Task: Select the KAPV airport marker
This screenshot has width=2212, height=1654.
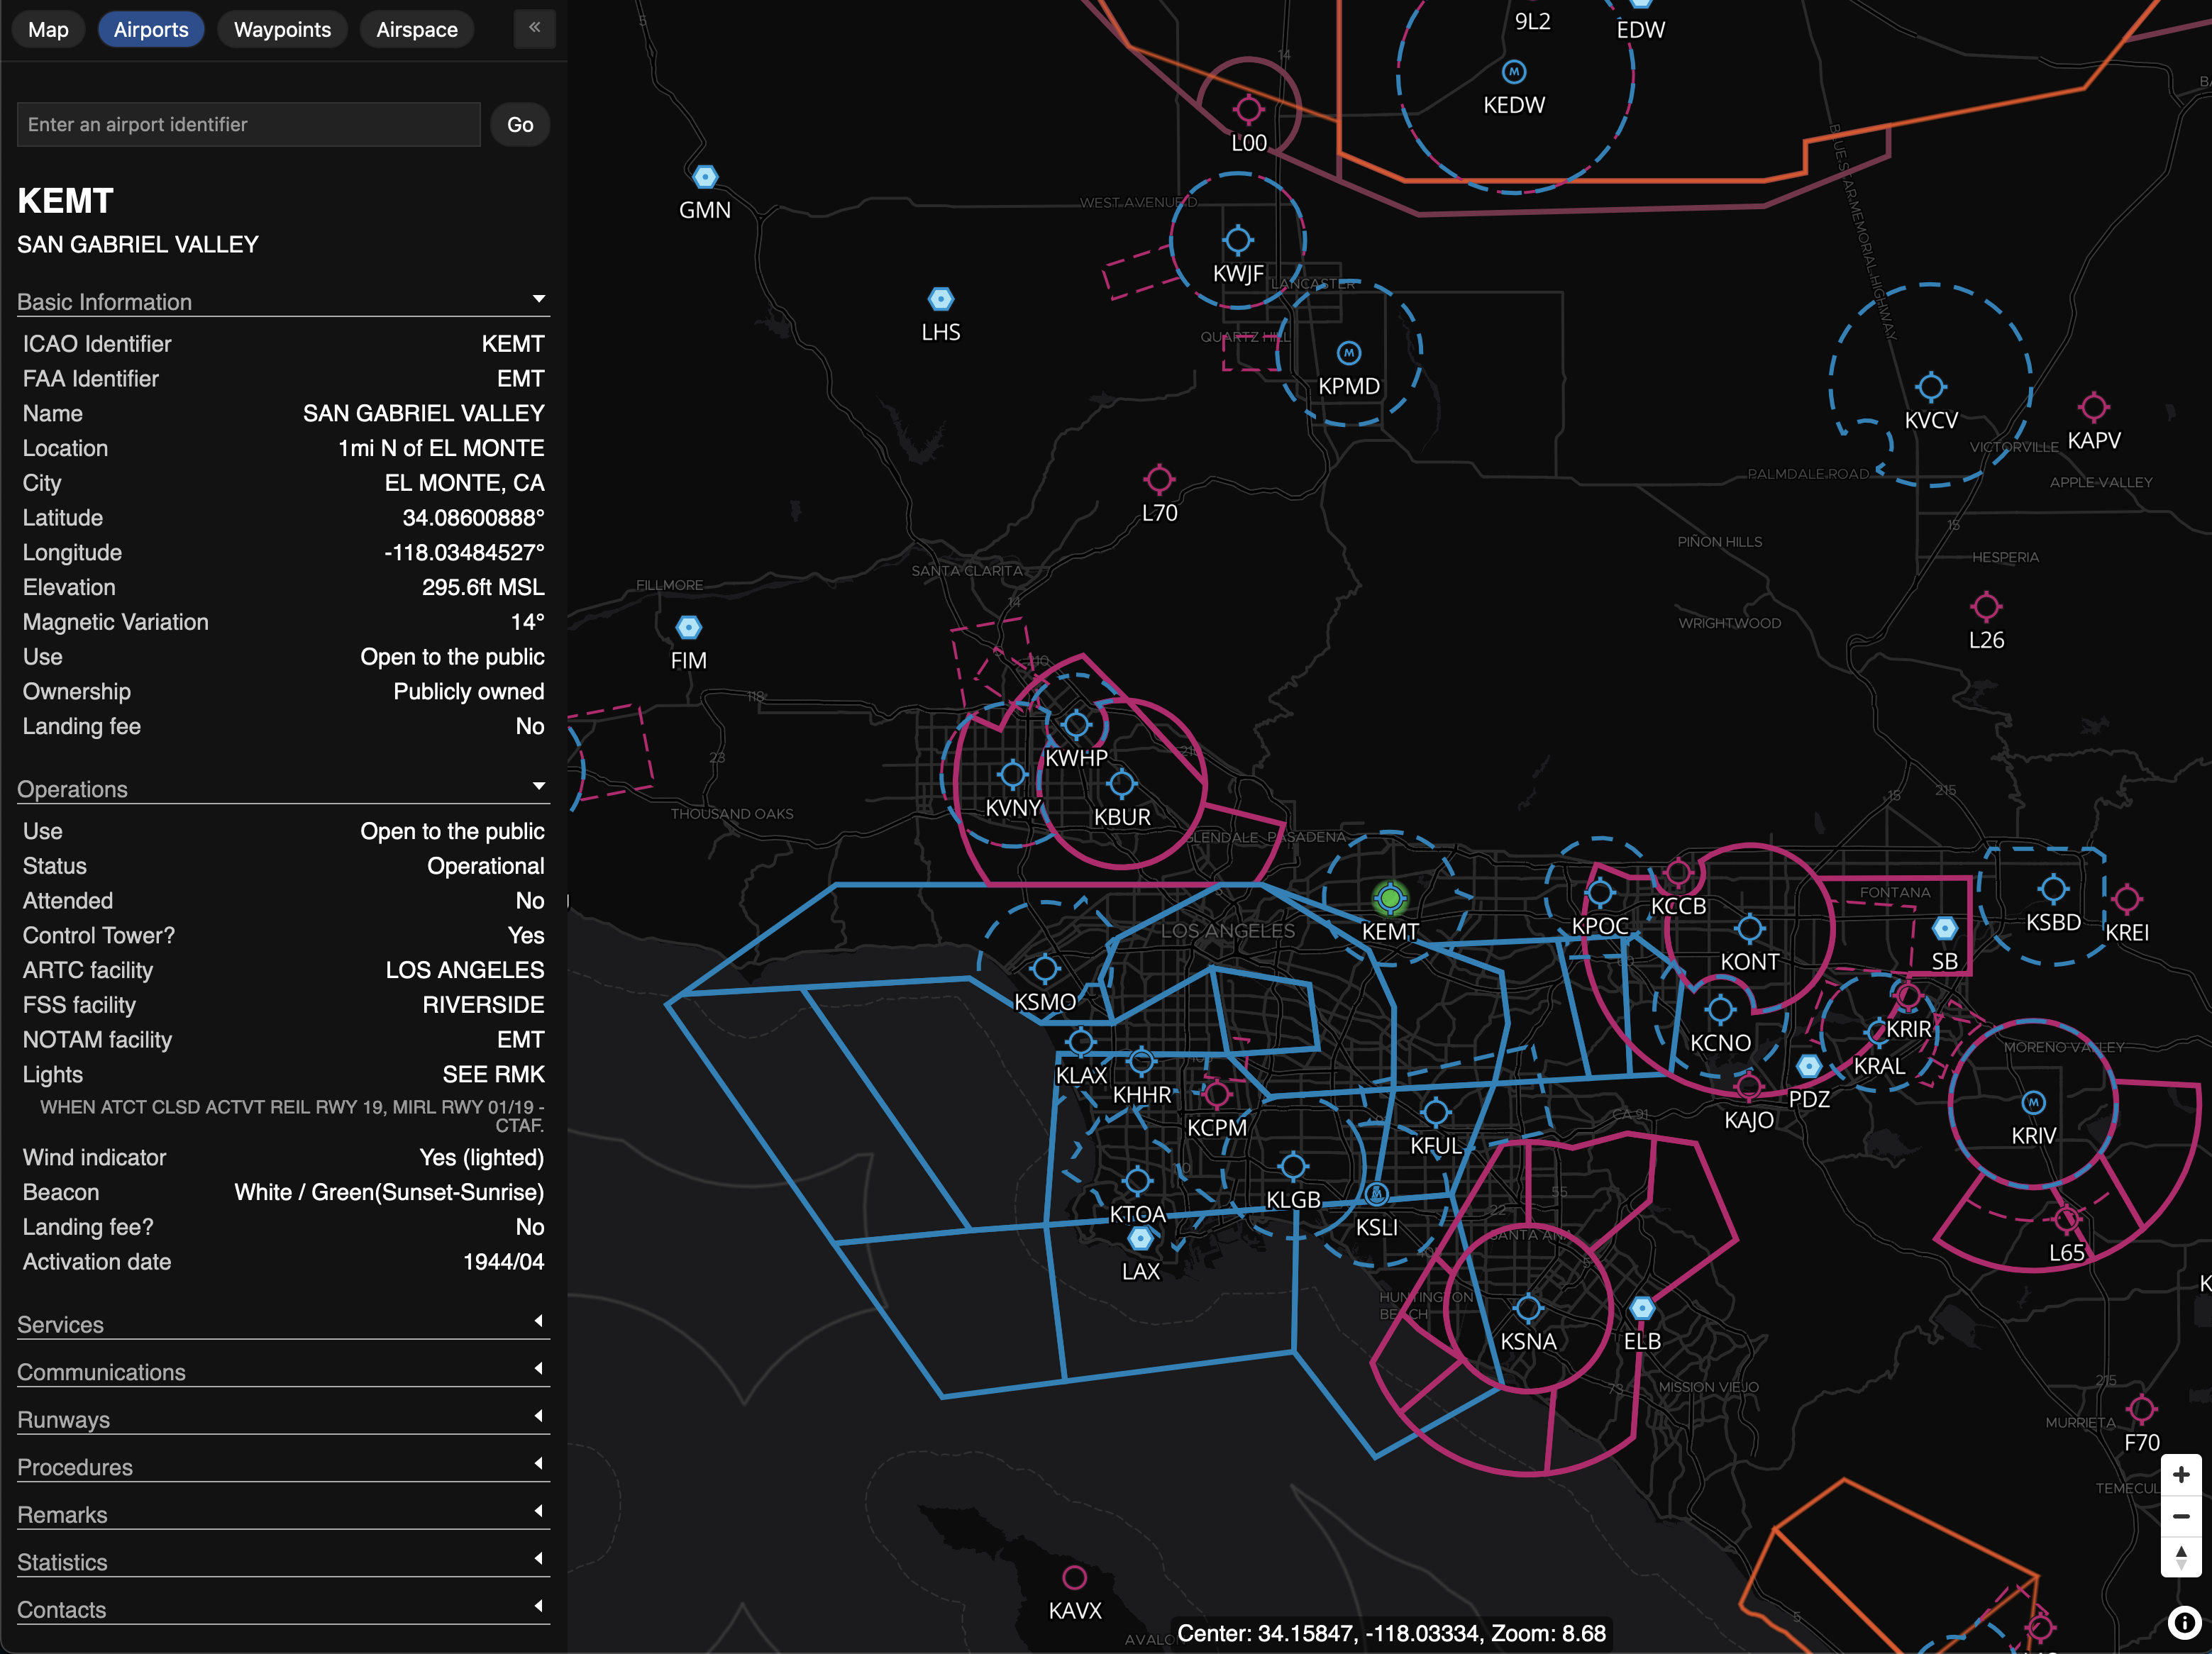Action: [x=2093, y=407]
